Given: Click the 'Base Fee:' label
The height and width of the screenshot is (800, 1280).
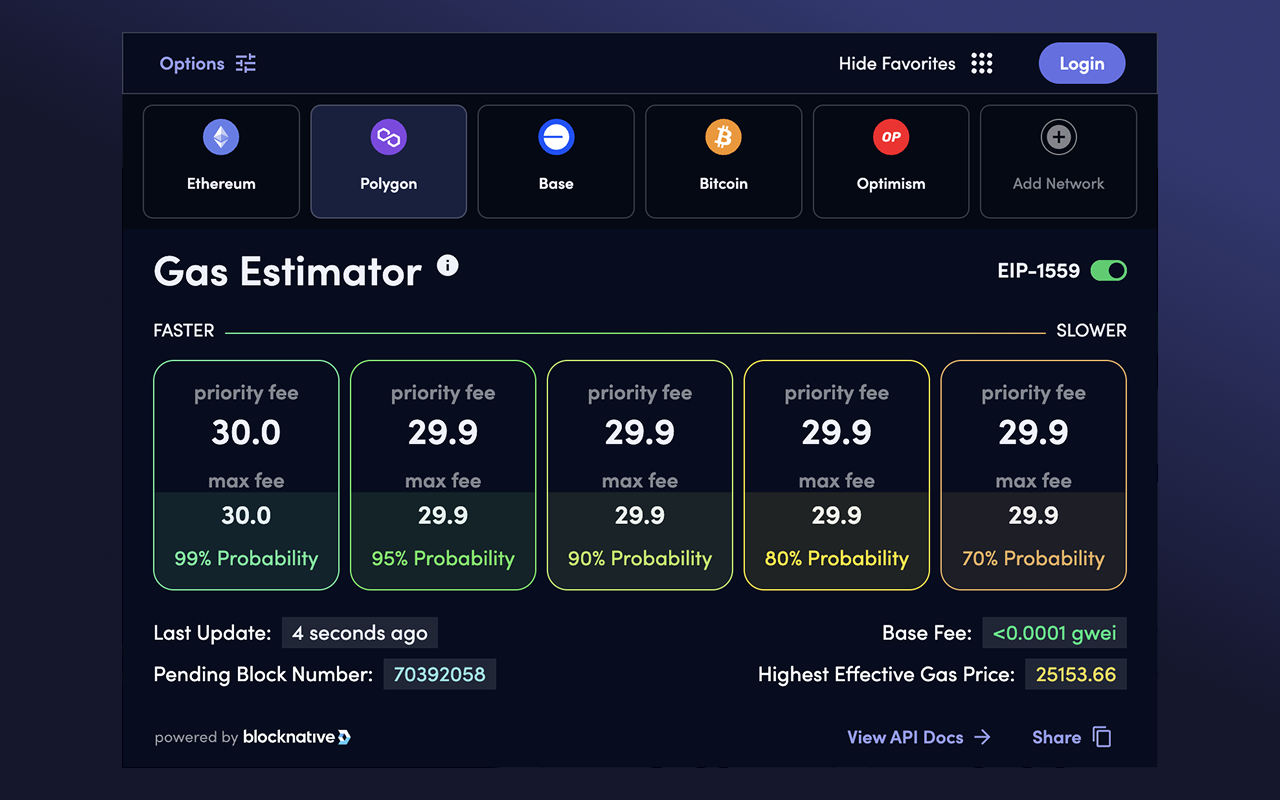Looking at the screenshot, I should [x=927, y=633].
